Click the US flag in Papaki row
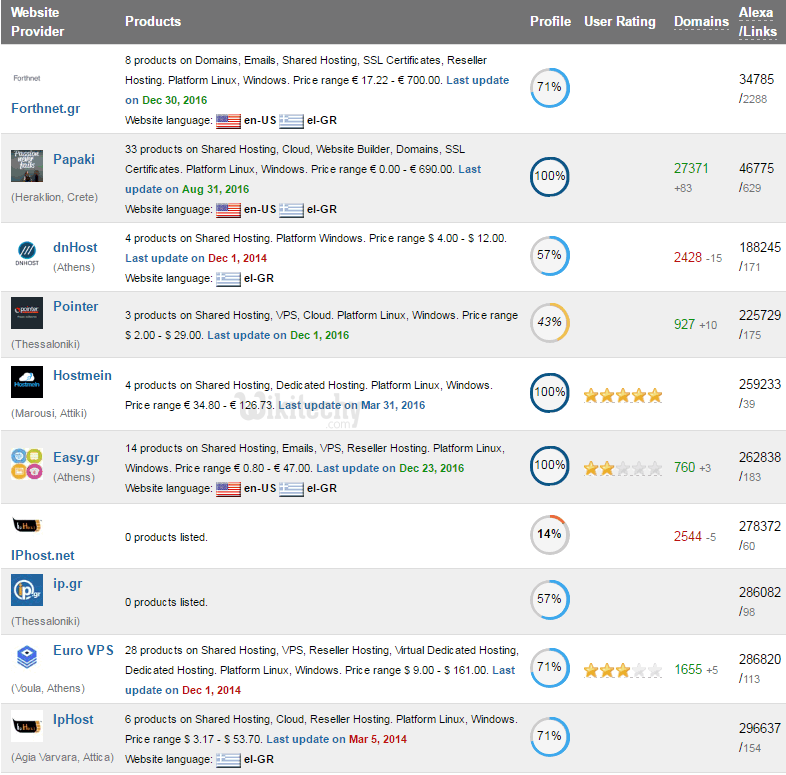Screen dimensions: 786x775 [228, 210]
